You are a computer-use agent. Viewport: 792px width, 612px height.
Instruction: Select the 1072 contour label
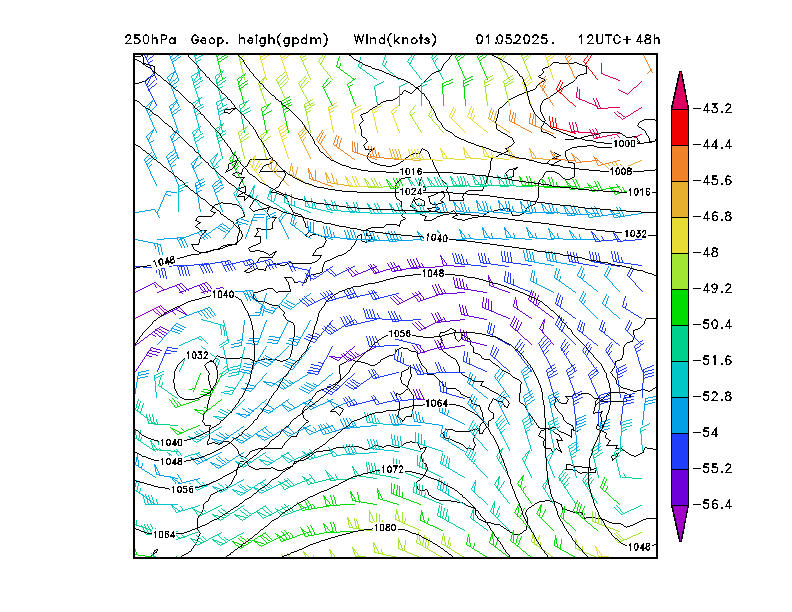392,470
